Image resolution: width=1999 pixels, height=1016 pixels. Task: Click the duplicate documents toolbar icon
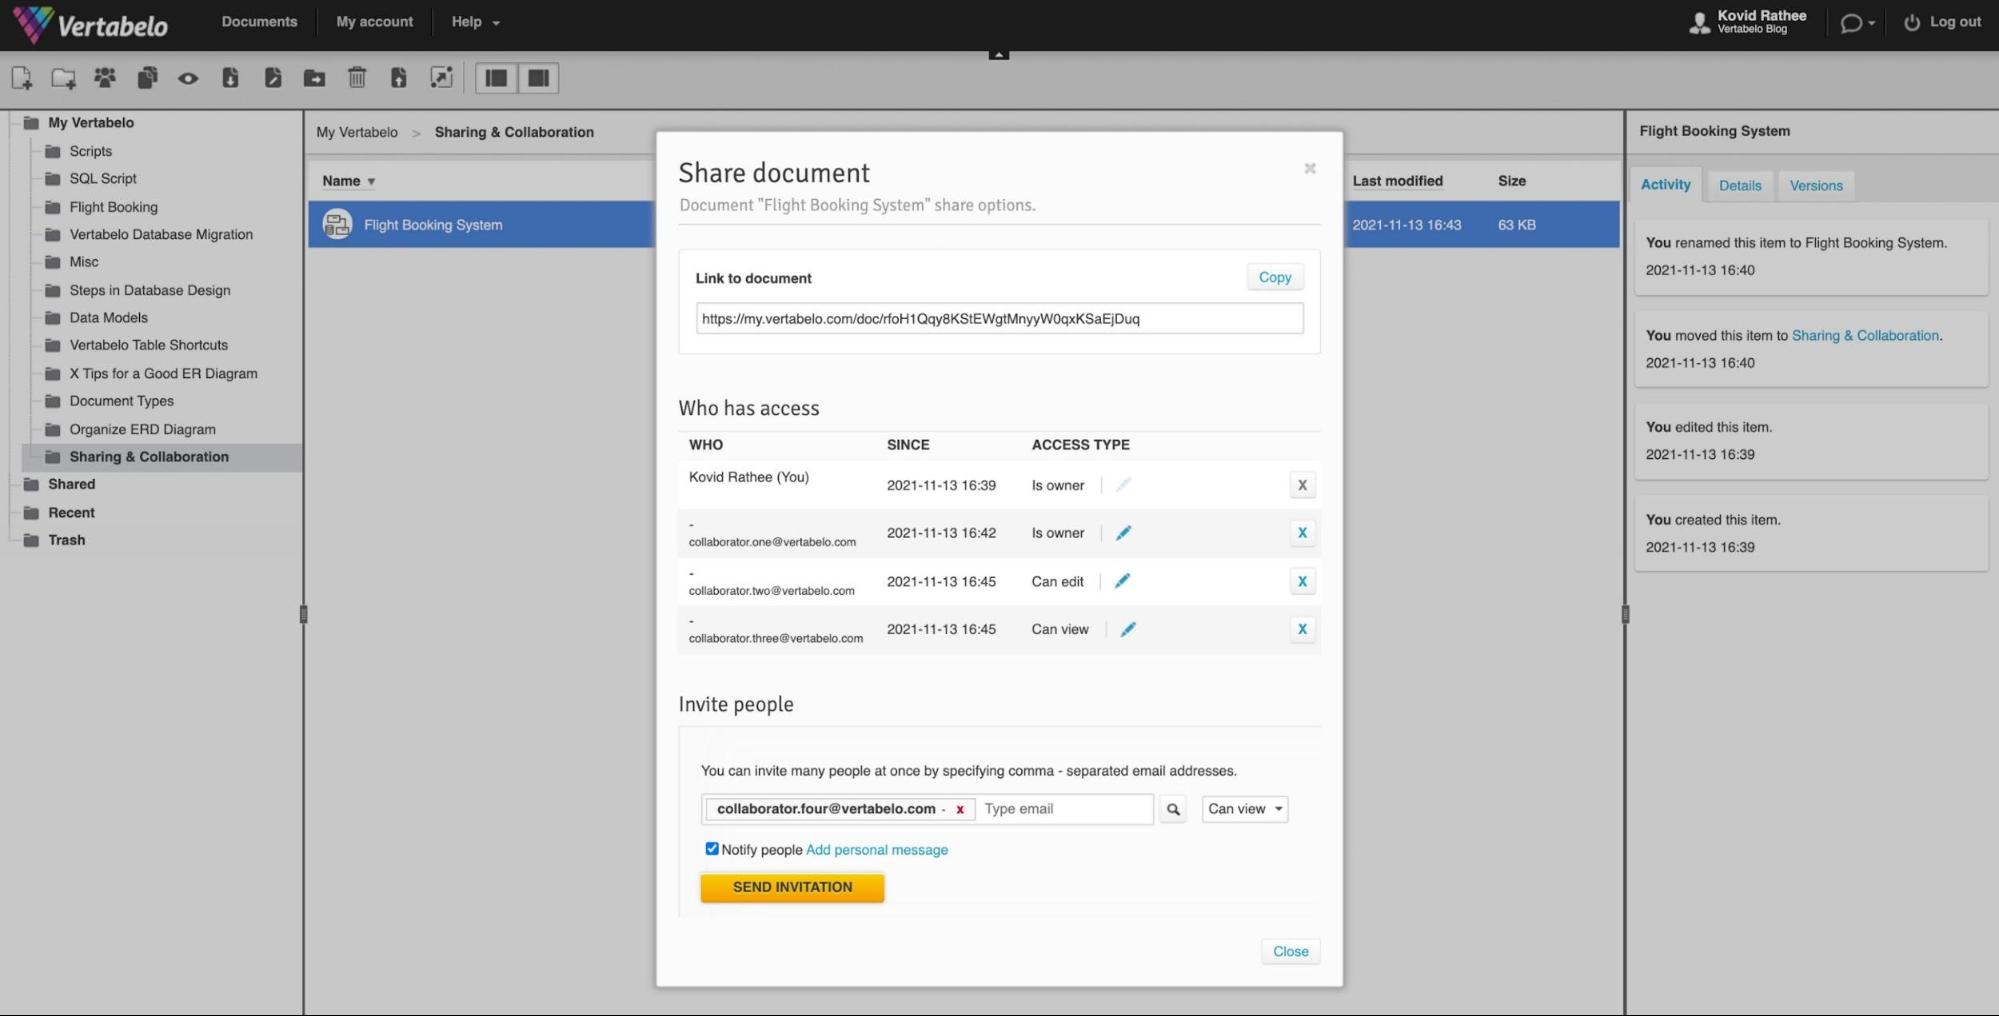[x=147, y=78]
